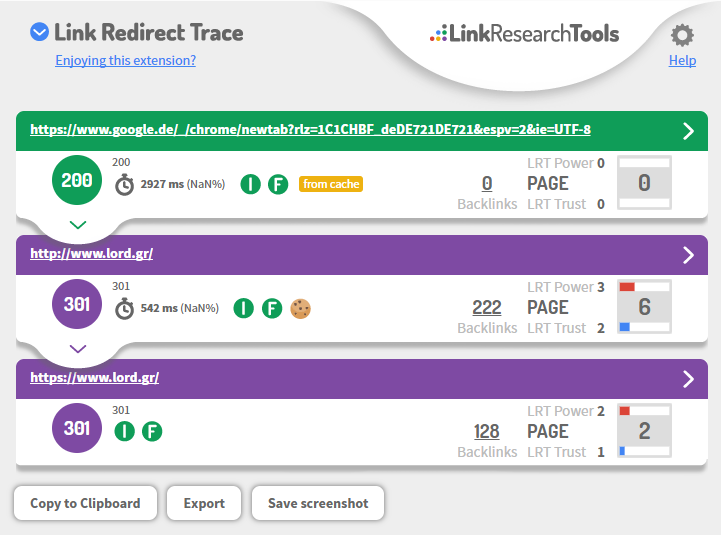Open the google.de newtab URL link
Viewport: 721px width, 535px height.
pyautogui.click(x=310, y=130)
